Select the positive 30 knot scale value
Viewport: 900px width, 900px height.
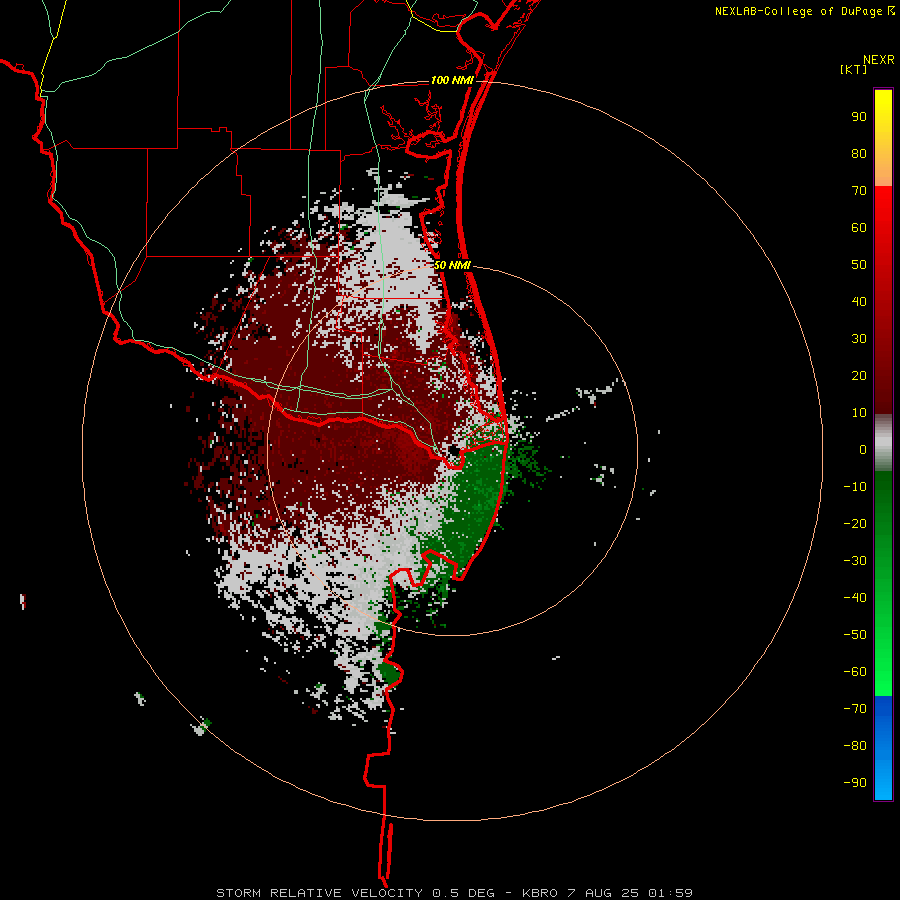click(x=859, y=339)
